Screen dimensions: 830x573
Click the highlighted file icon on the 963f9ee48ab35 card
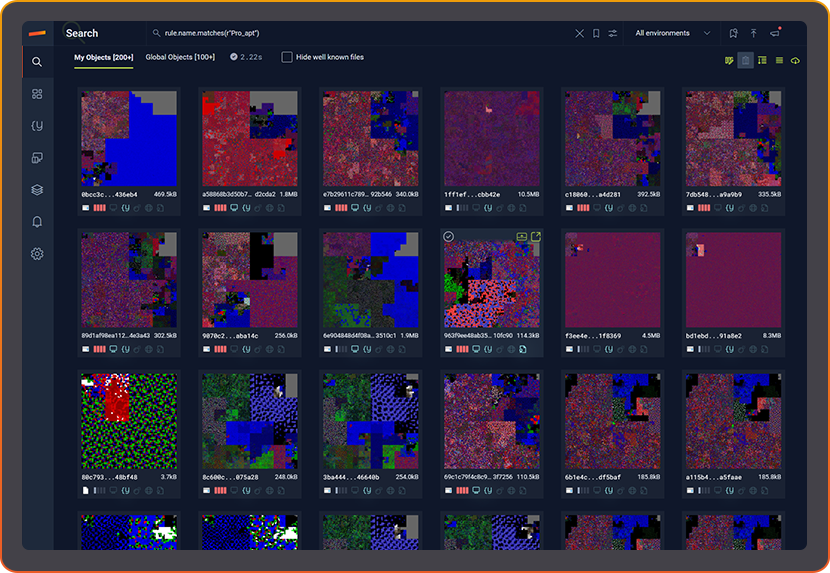[522, 349]
